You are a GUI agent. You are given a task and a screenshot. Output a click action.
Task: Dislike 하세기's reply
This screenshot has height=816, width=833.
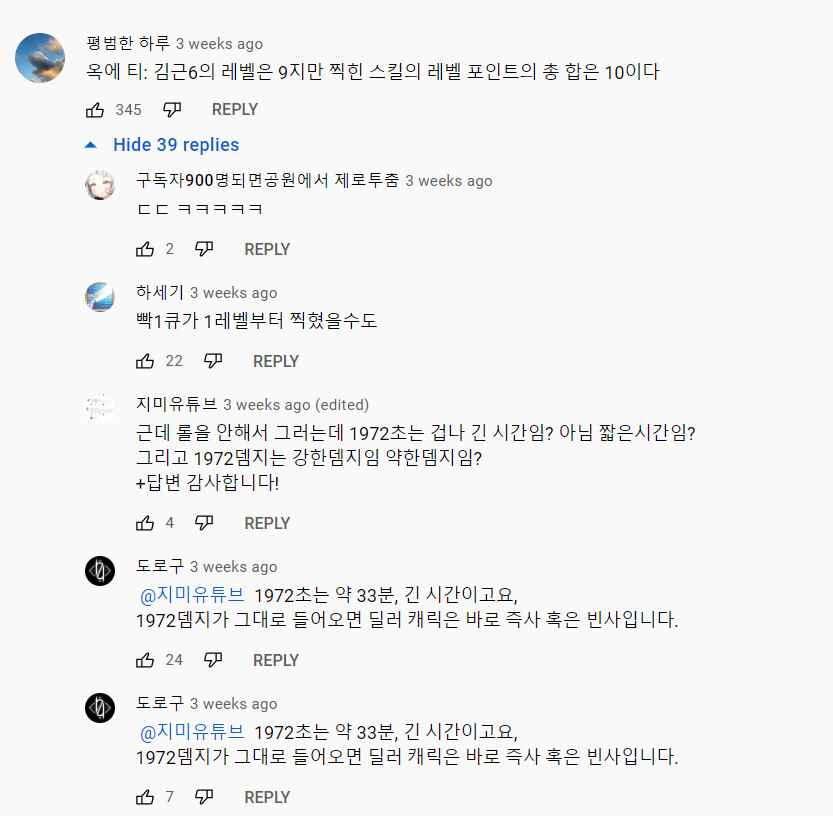[212, 361]
